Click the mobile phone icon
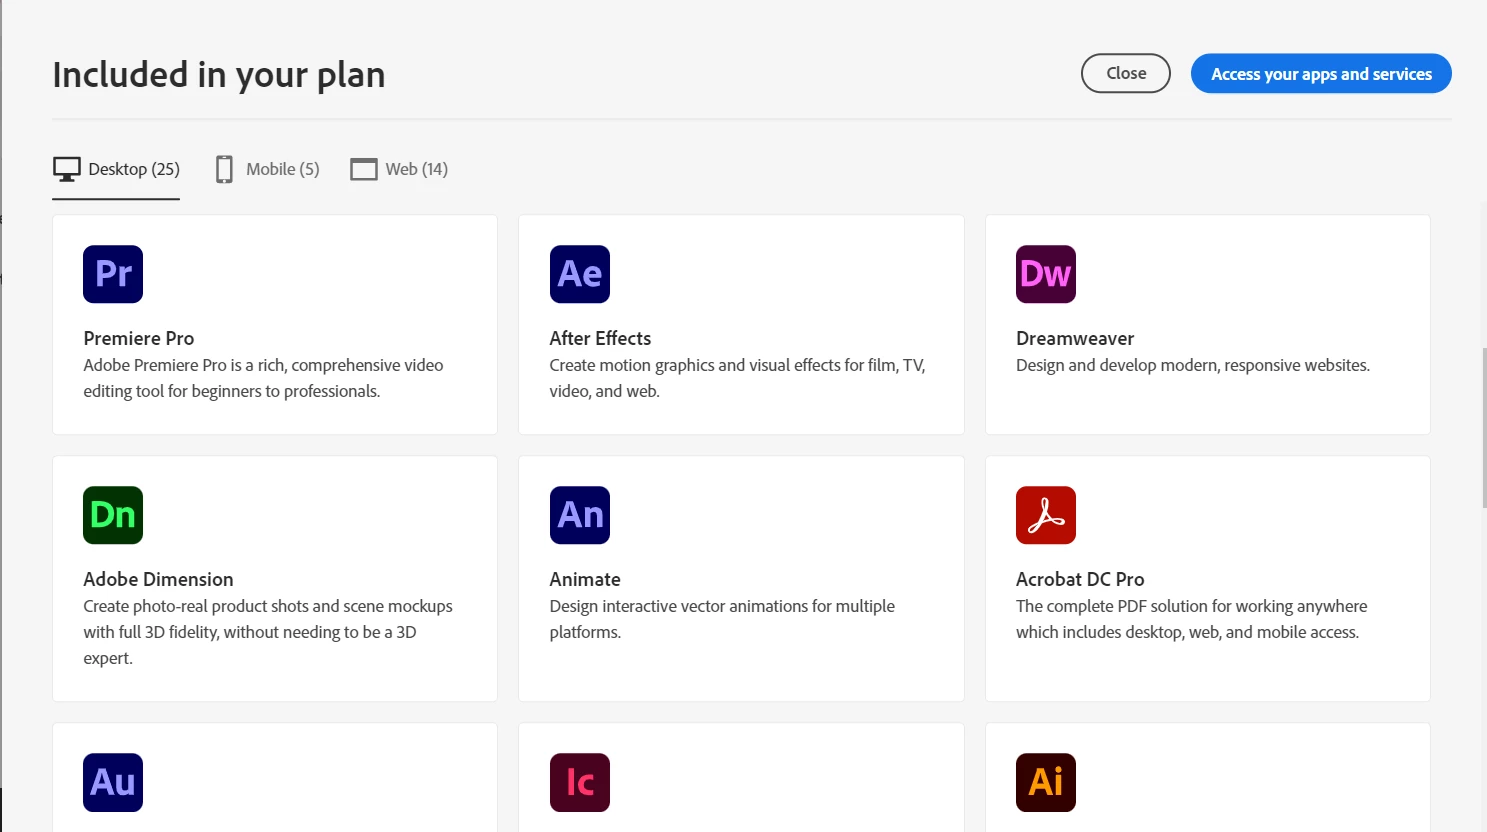 (224, 170)
